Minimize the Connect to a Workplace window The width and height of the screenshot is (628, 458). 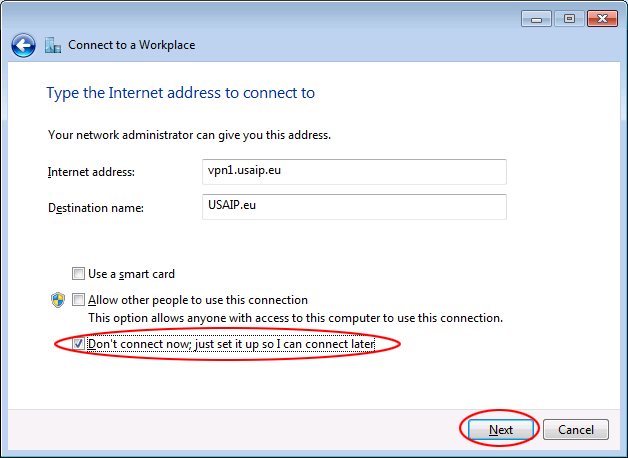point(537,18)
